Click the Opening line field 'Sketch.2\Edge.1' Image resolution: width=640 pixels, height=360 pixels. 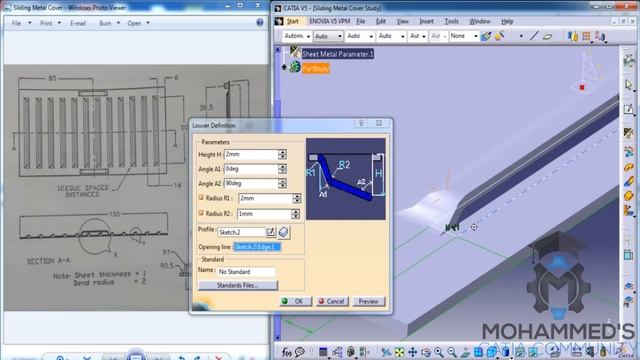(257, 247)
